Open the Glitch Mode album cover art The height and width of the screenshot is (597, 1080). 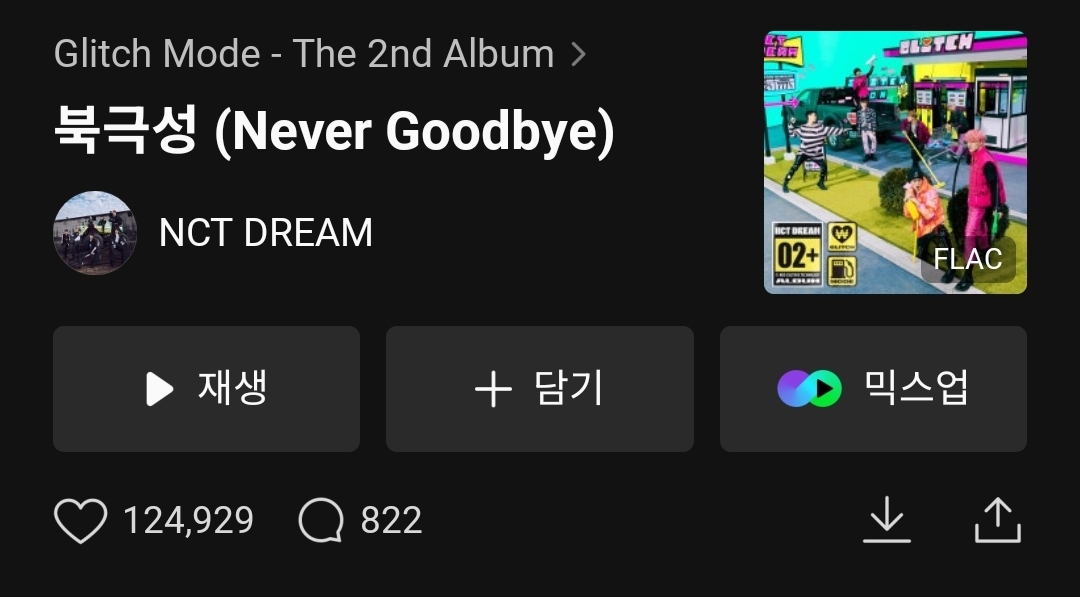(895, 163)
